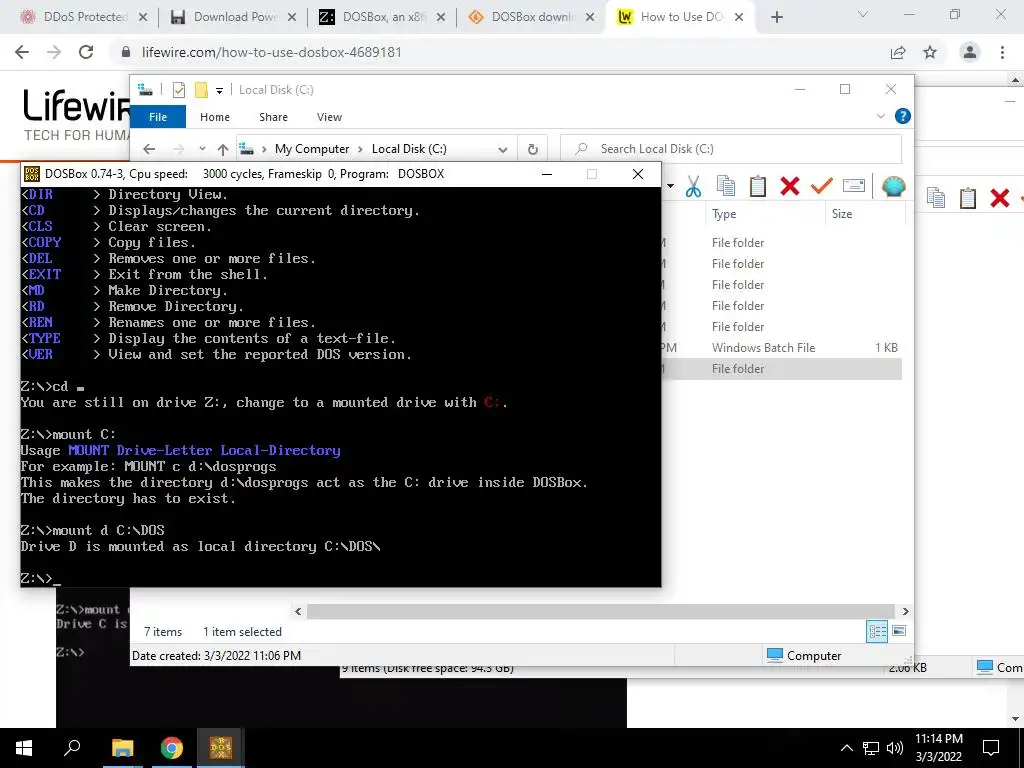Go up one folder level in Explorer
1024x768 pixels.
click(223, 149)
